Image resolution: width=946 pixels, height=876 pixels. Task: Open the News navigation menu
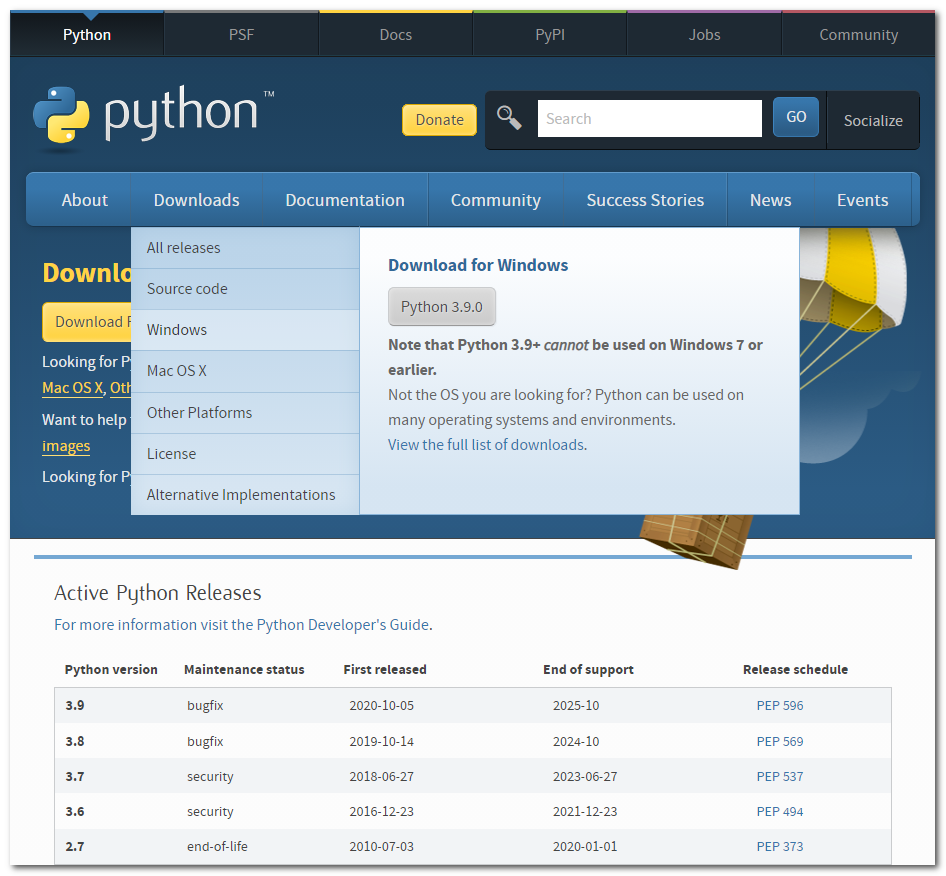click(770, 200)
